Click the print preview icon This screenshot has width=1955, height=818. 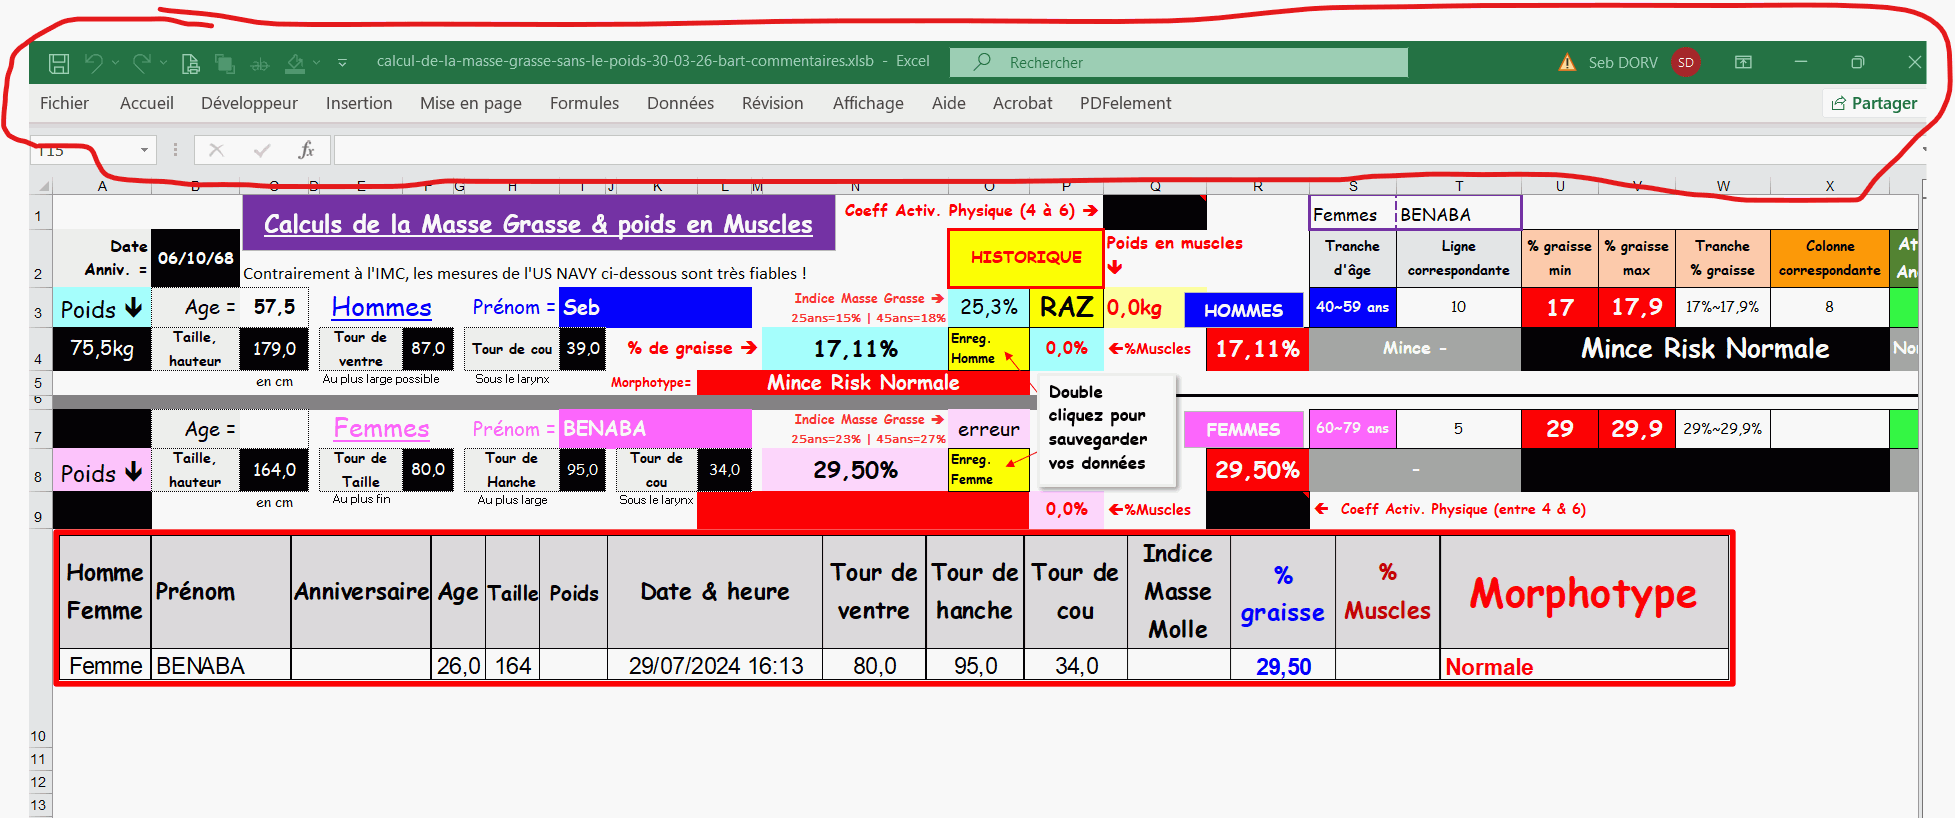[x=190, y=64]
